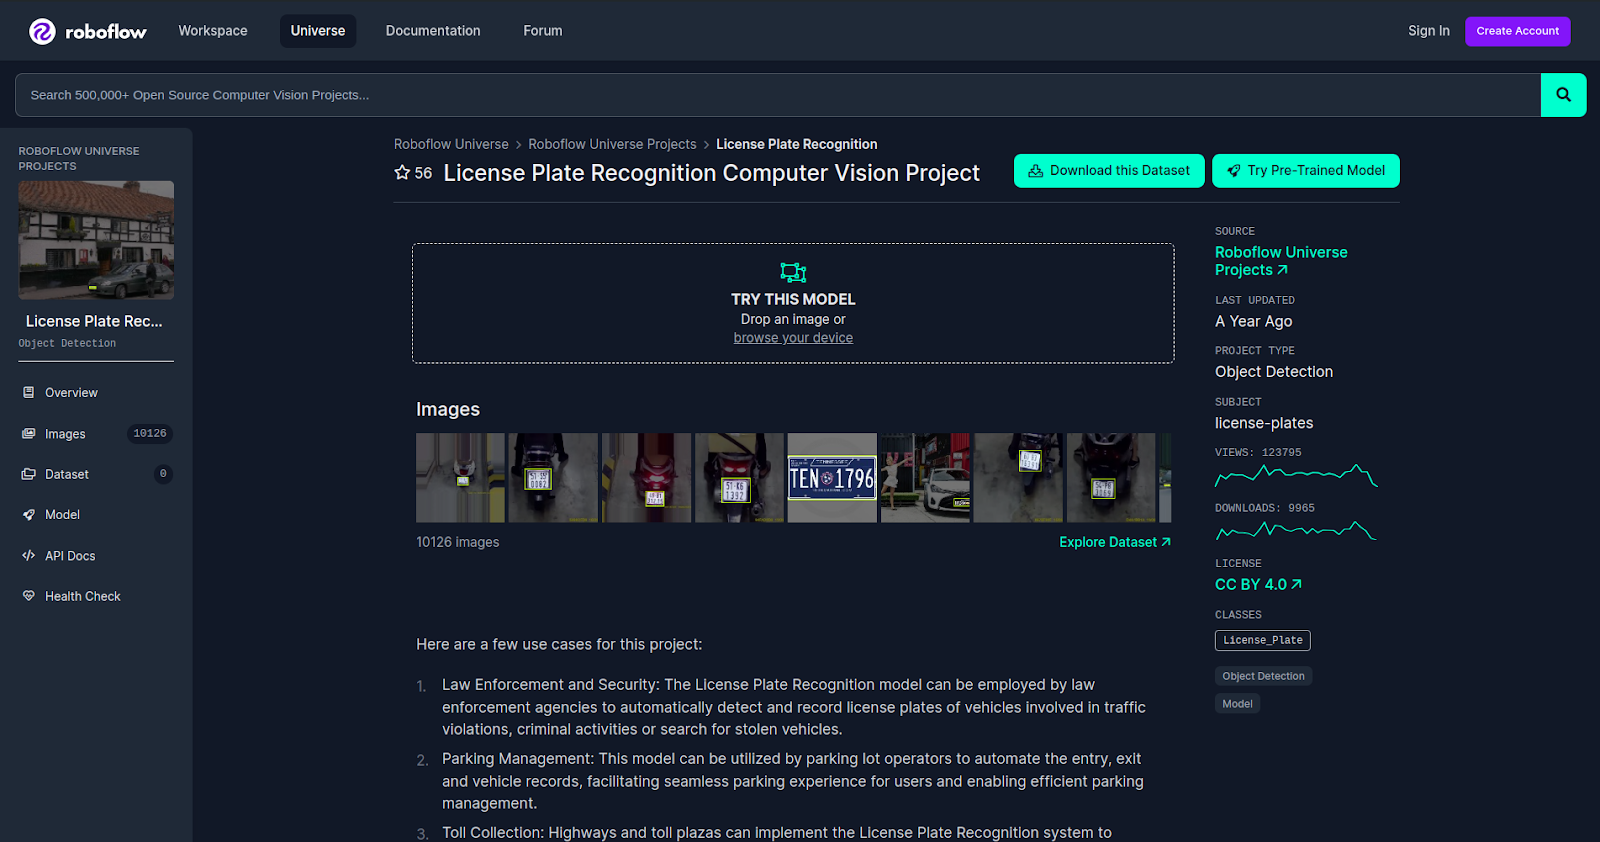This screenshot has width=1600, height=842.
Task: Click the Object Detection tag chip
Action: click(1263, 676)
